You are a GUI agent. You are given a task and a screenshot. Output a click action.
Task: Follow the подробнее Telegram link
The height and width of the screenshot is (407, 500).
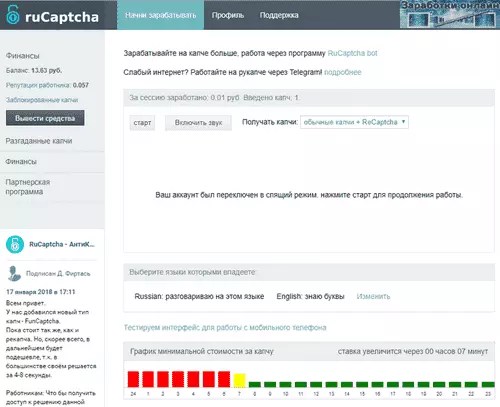coord(343,72)
